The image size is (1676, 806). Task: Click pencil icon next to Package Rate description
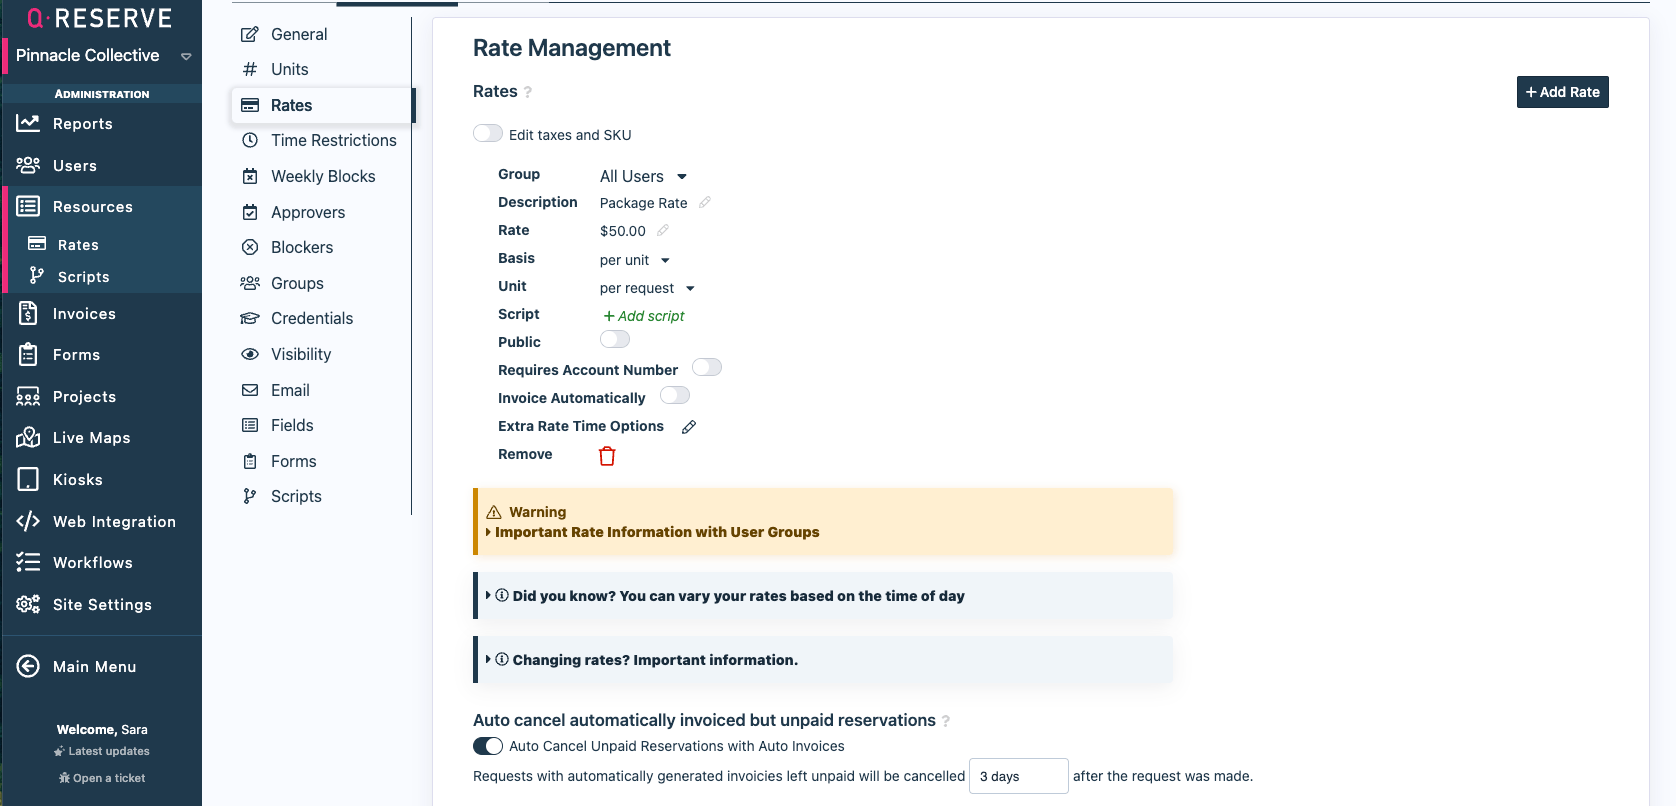click(705, 202)
